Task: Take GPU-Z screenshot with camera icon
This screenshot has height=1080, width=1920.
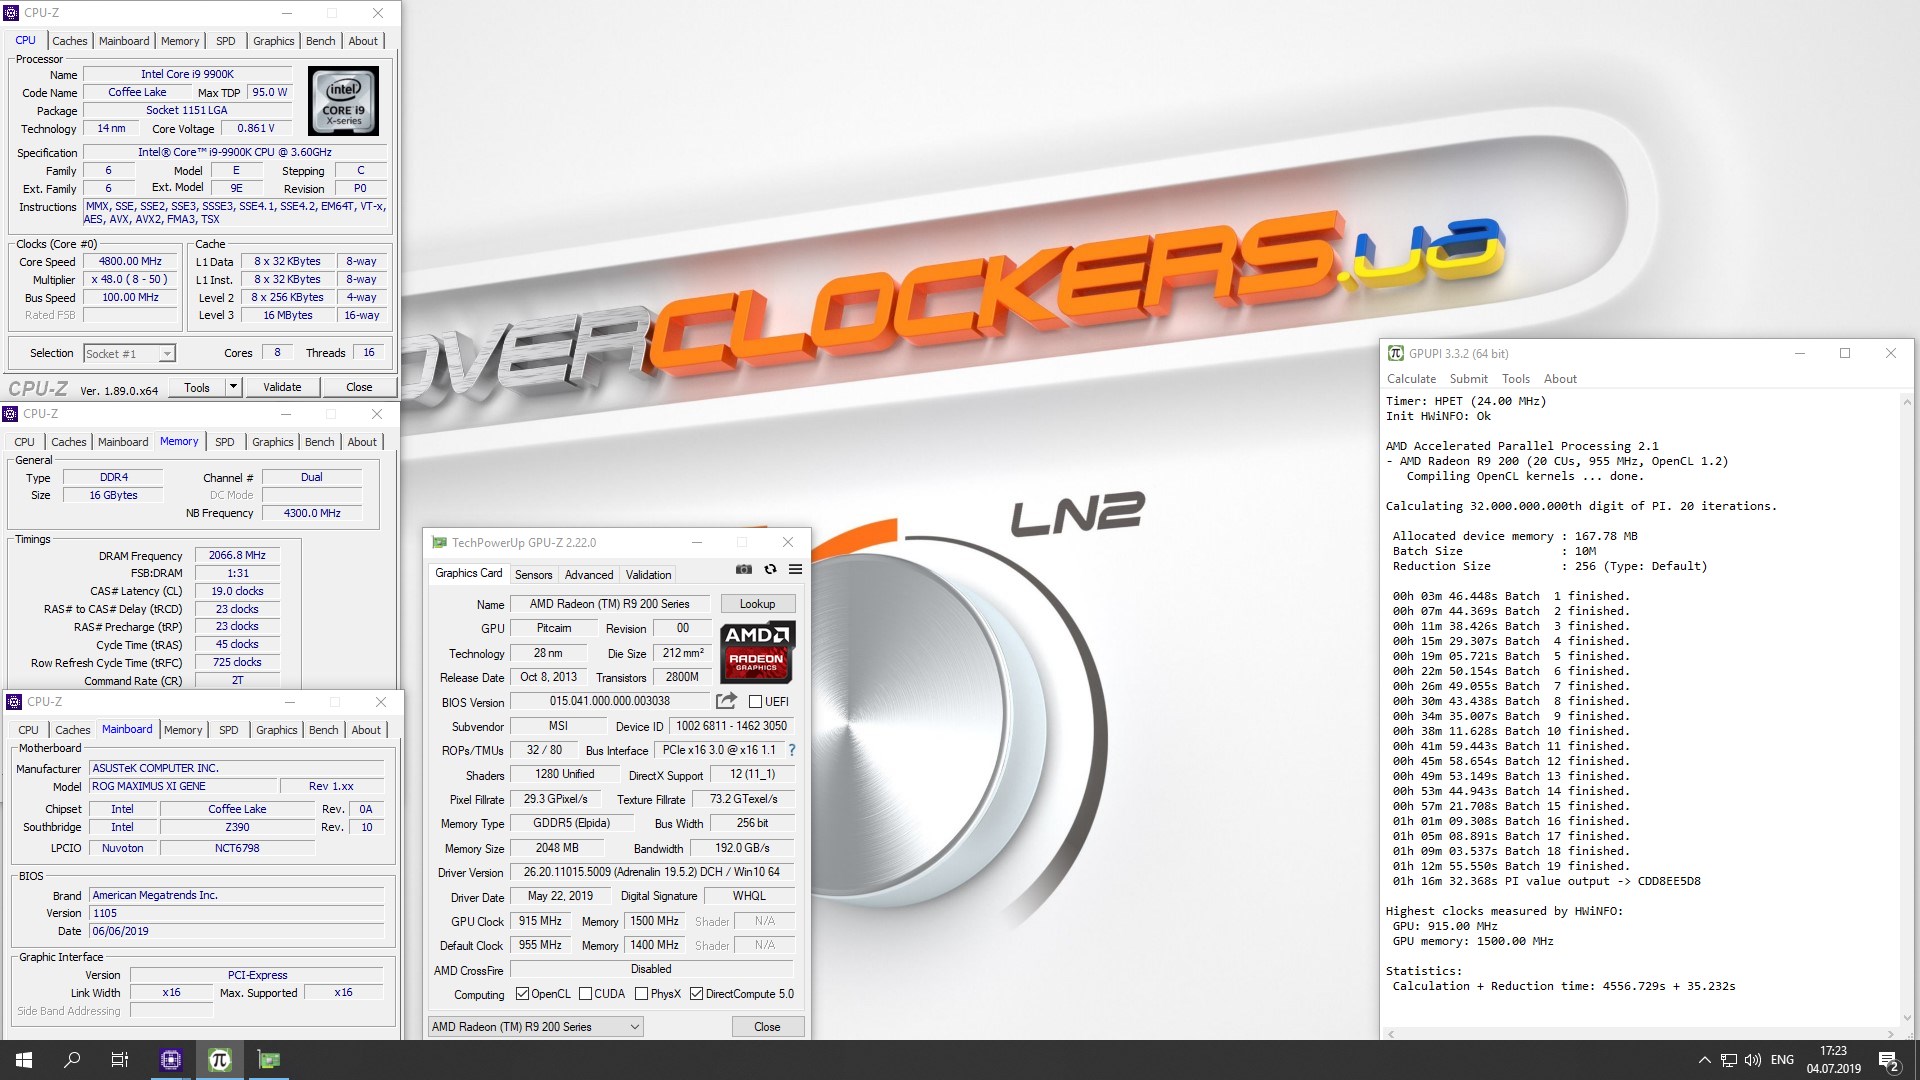Action: [744, 569]
